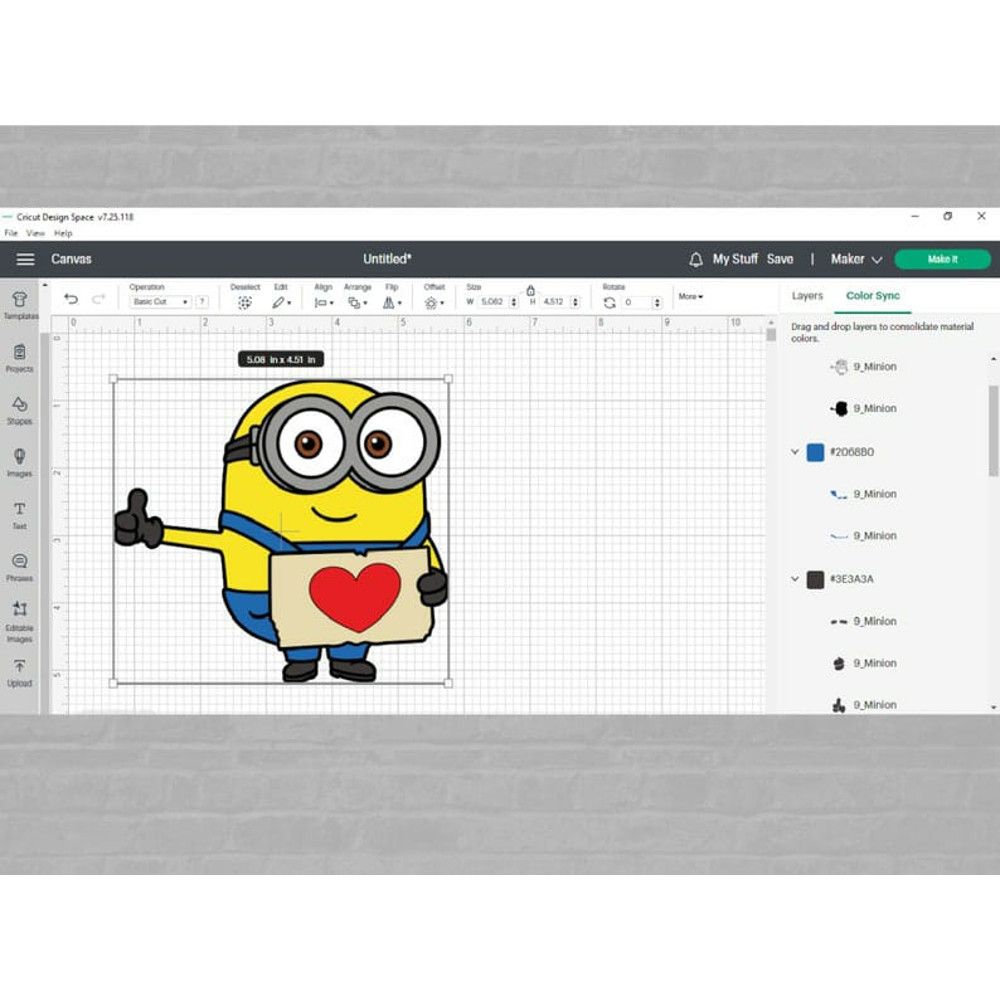Click the Undo arrow icon
1000x1000 pixels.
point(71,299)
